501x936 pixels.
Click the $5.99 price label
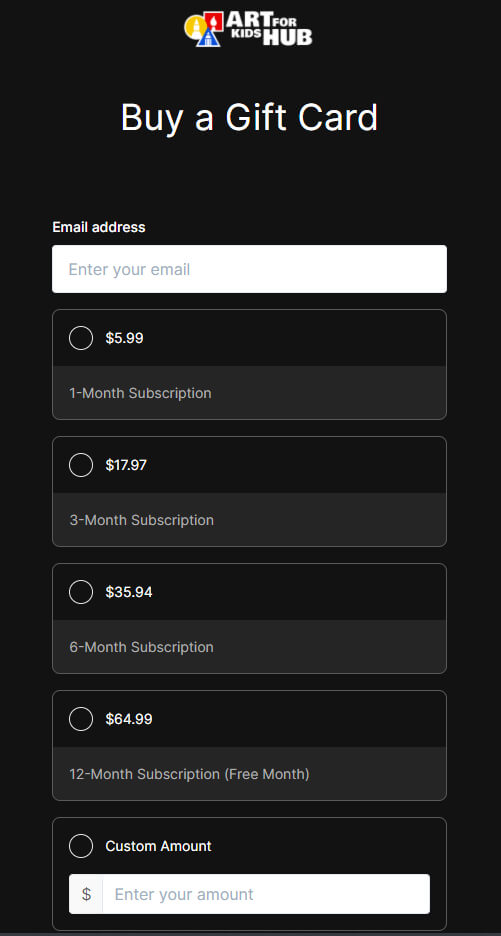pyautogui.click(x=124, y=338)
